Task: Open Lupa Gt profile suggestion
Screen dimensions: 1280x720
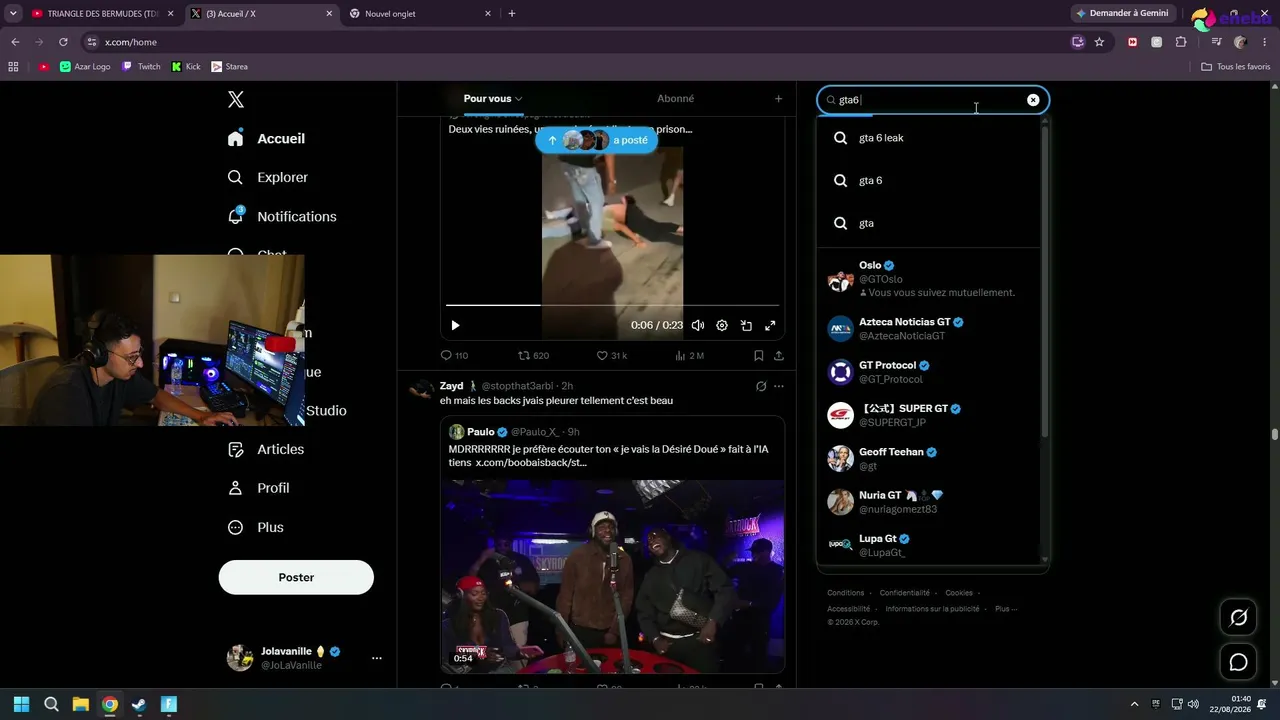Action: (929, 545)
